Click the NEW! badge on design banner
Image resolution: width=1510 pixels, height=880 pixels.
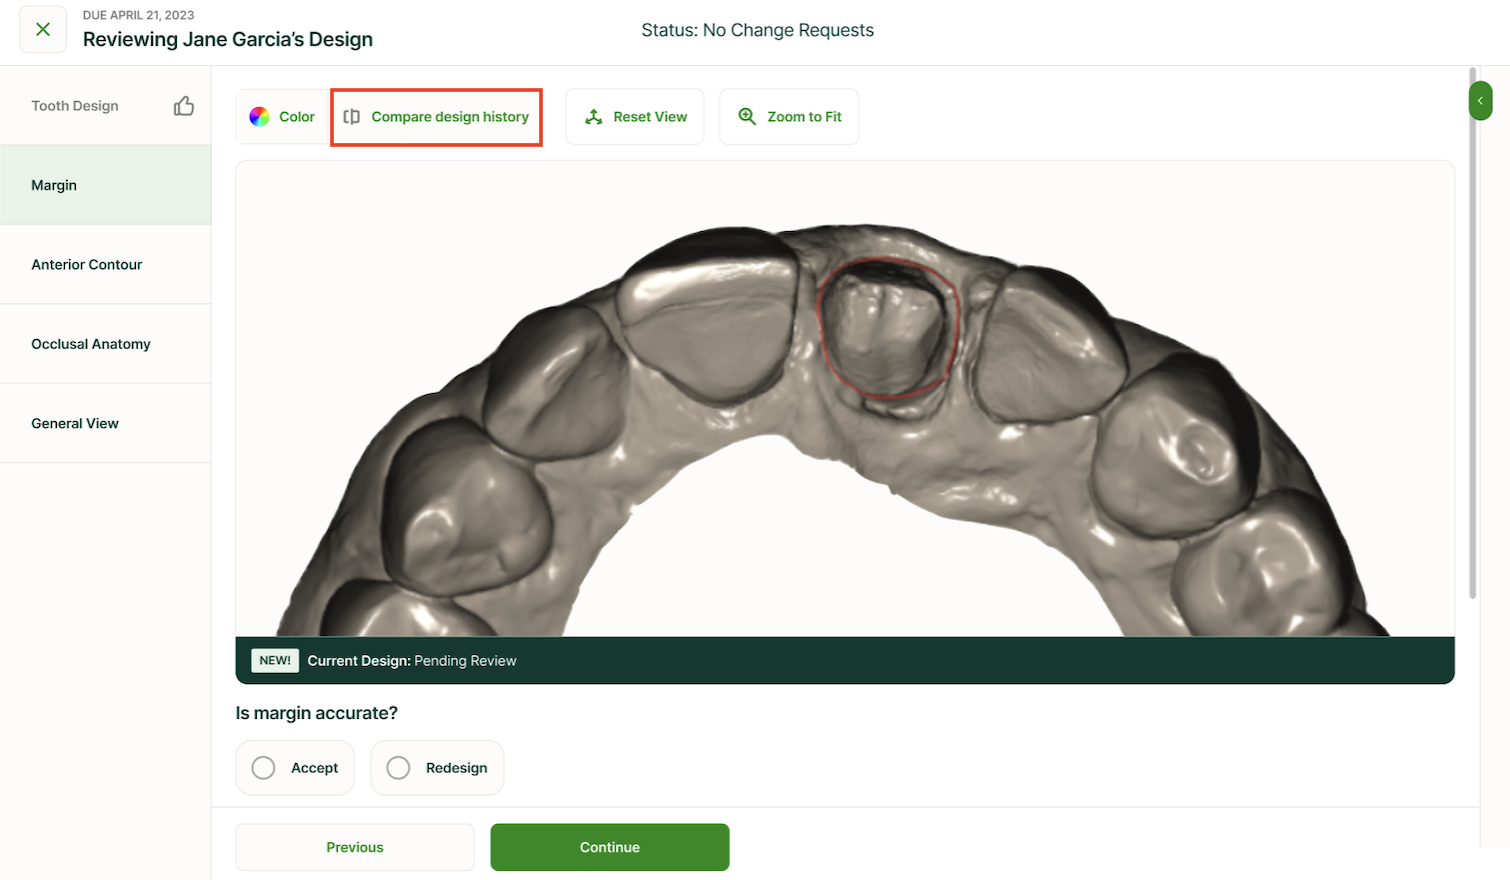[x=275, y=661]
